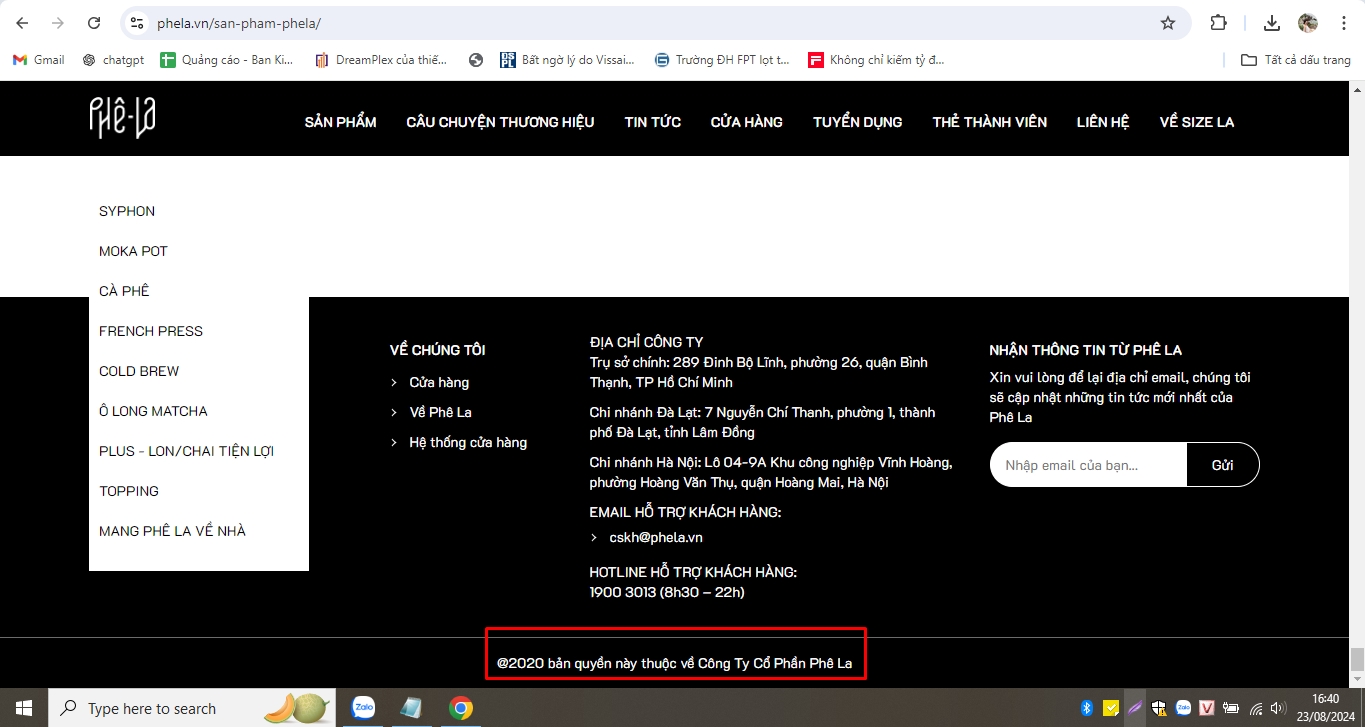
Task: Reload the current page
Action: (x=93, y=22)
